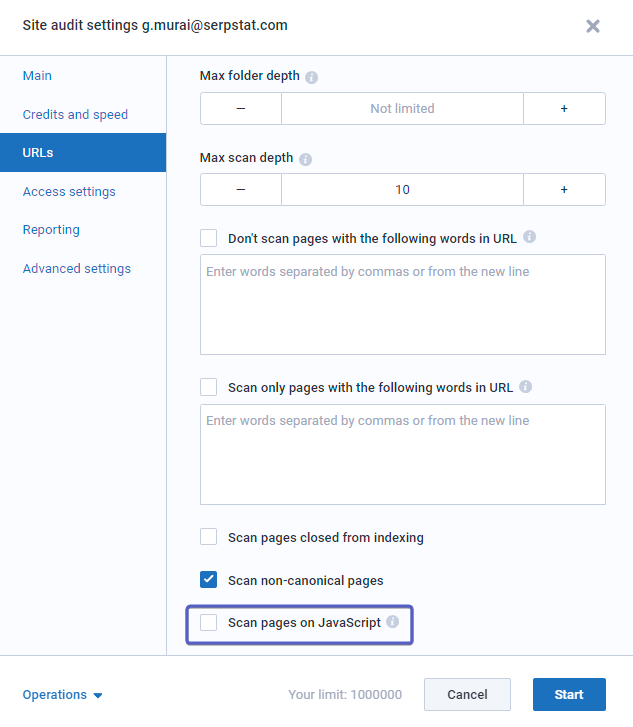Click info icon beside Max scan depth
This screenshot has height=727, width=633.
pyautogui.click(x=306, y=159)
